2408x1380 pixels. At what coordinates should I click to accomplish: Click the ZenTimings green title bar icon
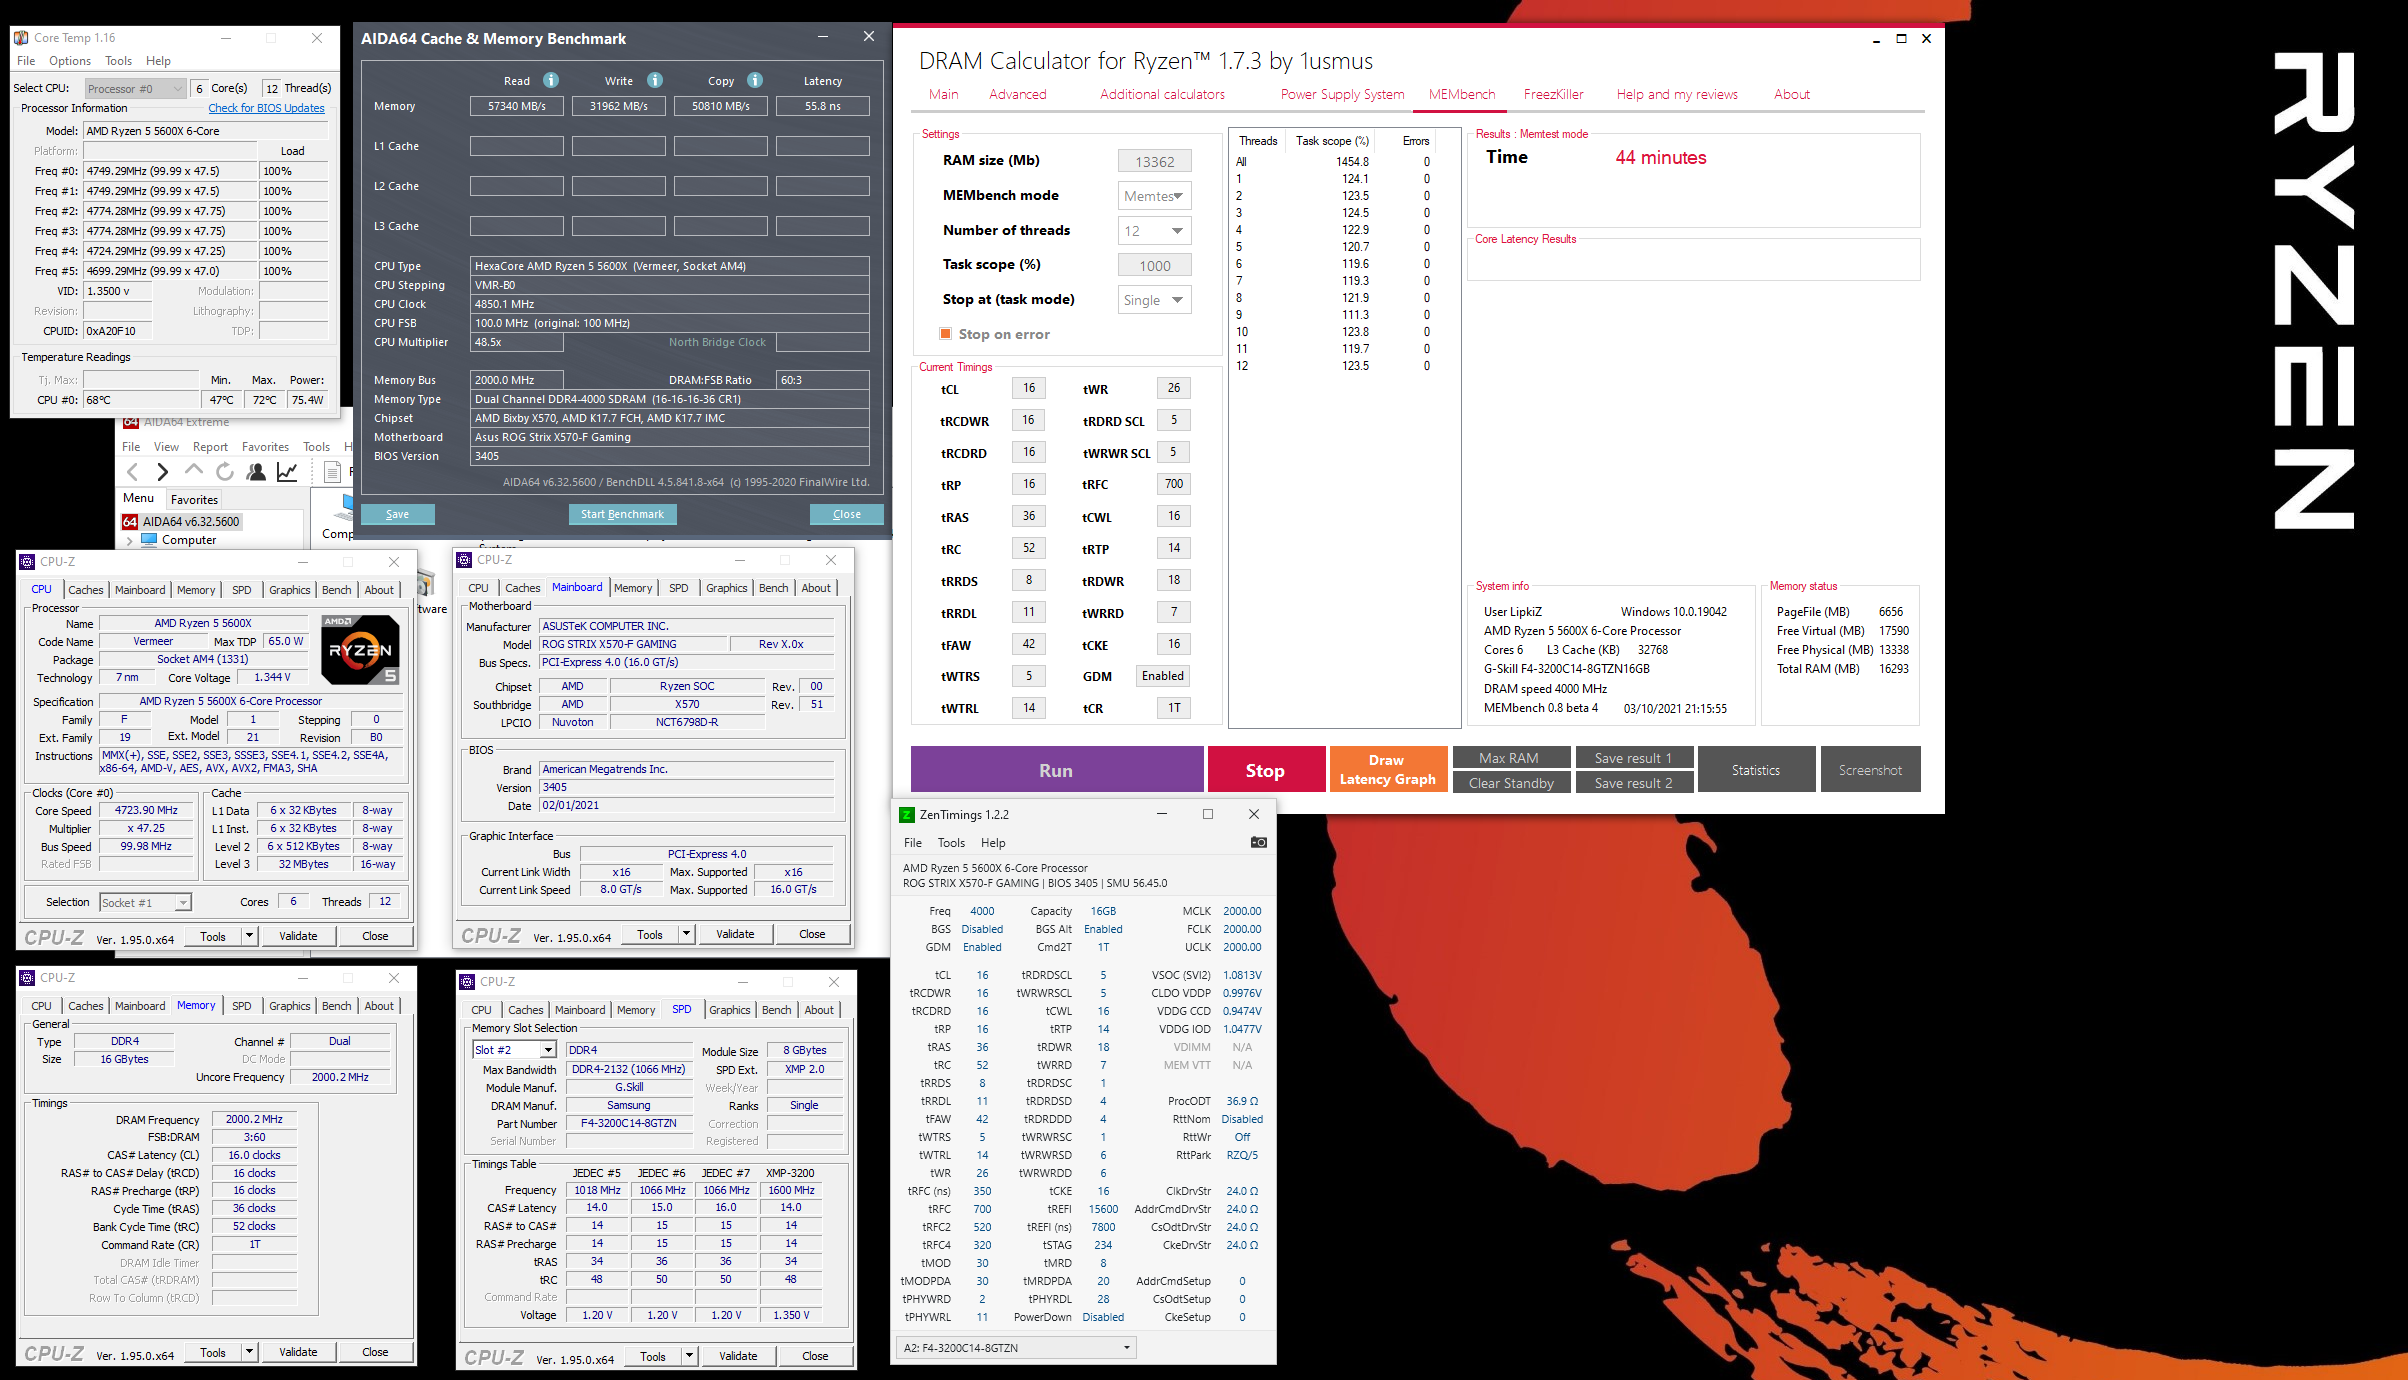tap(907, 815)
